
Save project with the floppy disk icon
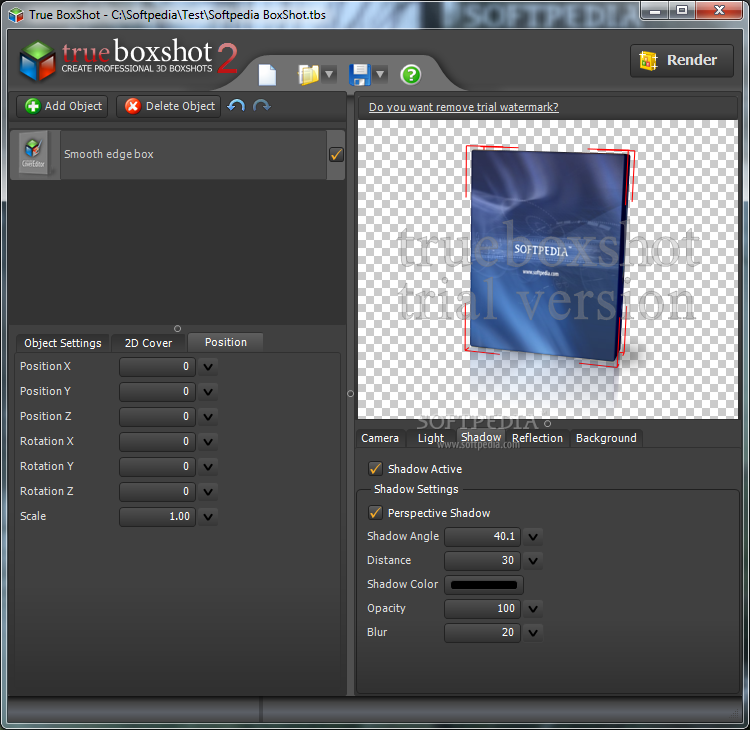(360, 75)
